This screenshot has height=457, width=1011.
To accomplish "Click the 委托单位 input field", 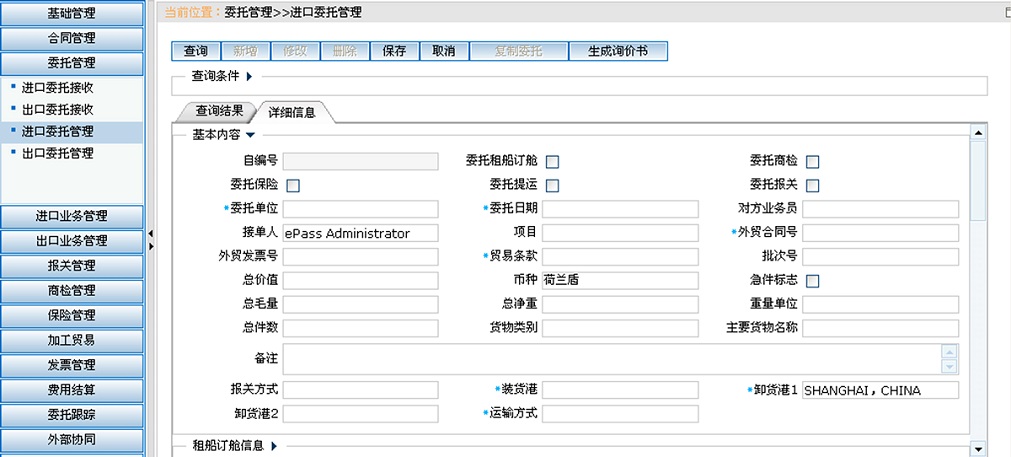I will (x=360, y=209).
